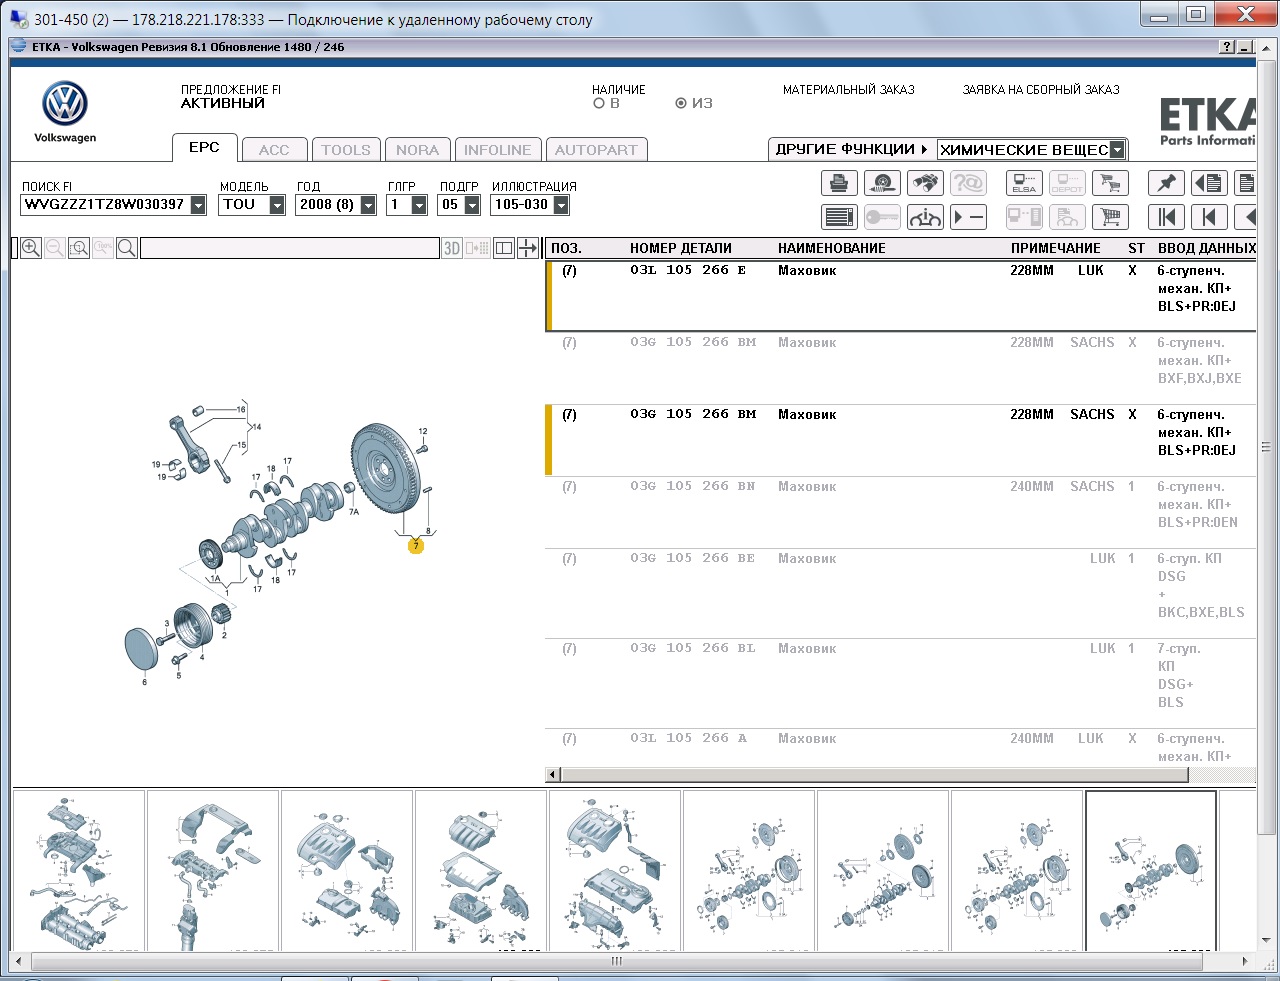Click the НОМЕР ДЕТАЛИ column header
This screenshot has width=1280, height=981.
point(681,248)
